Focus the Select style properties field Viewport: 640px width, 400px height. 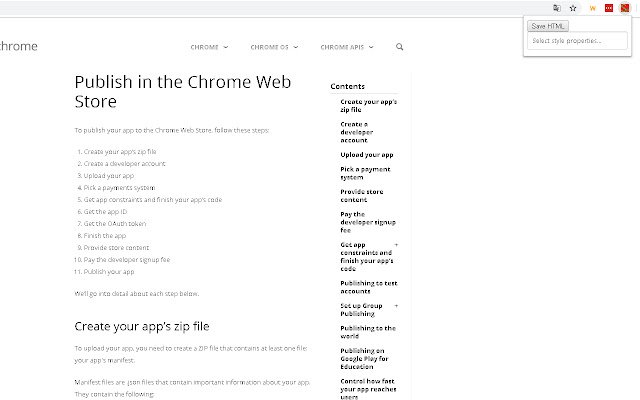(577, 41)
